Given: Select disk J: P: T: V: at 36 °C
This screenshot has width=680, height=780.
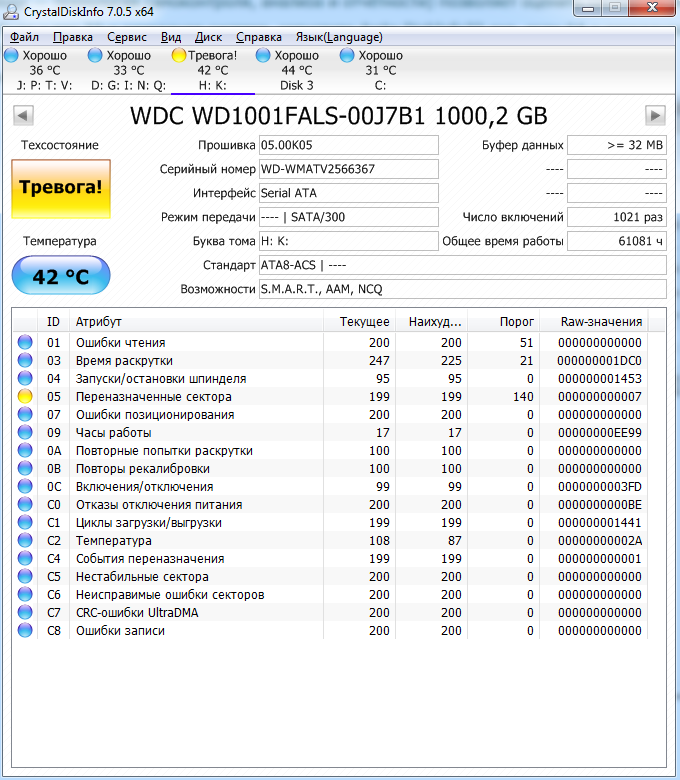Looking at the screenshot, I should pyautogui.click(x=45, y=70).
